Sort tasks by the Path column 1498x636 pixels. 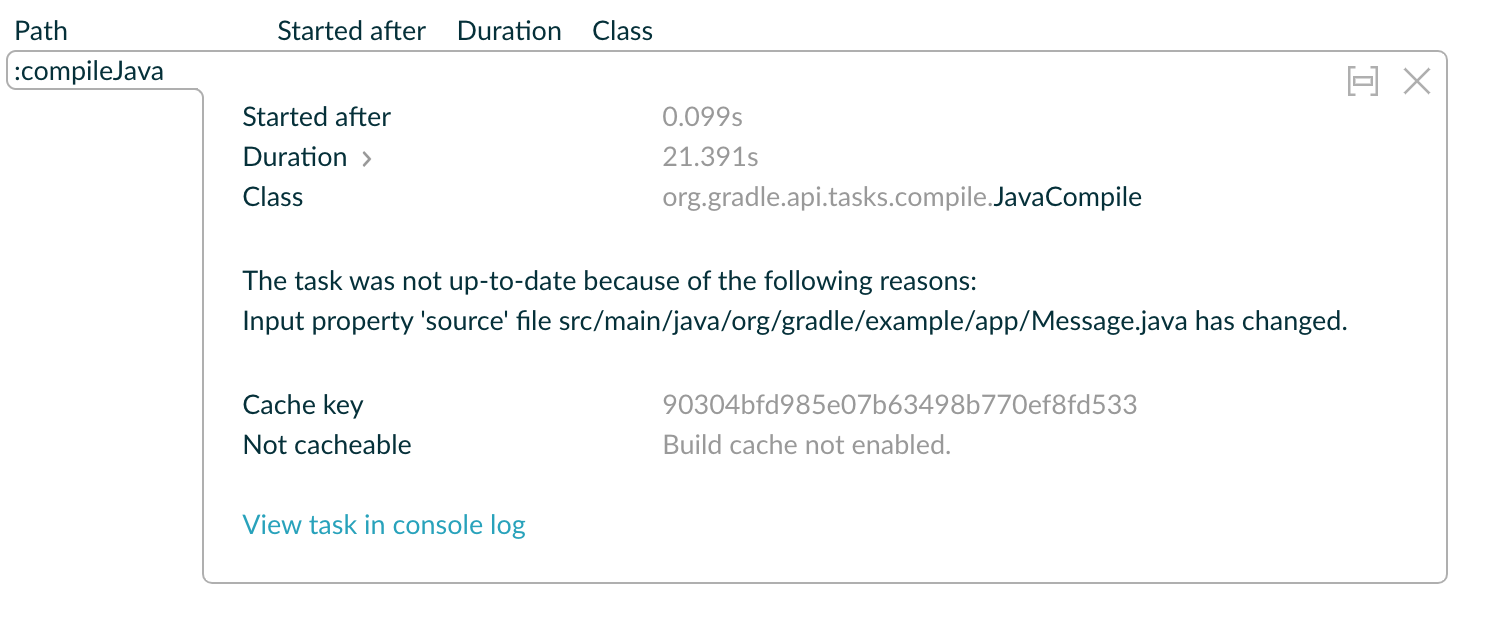click(40, 30)
